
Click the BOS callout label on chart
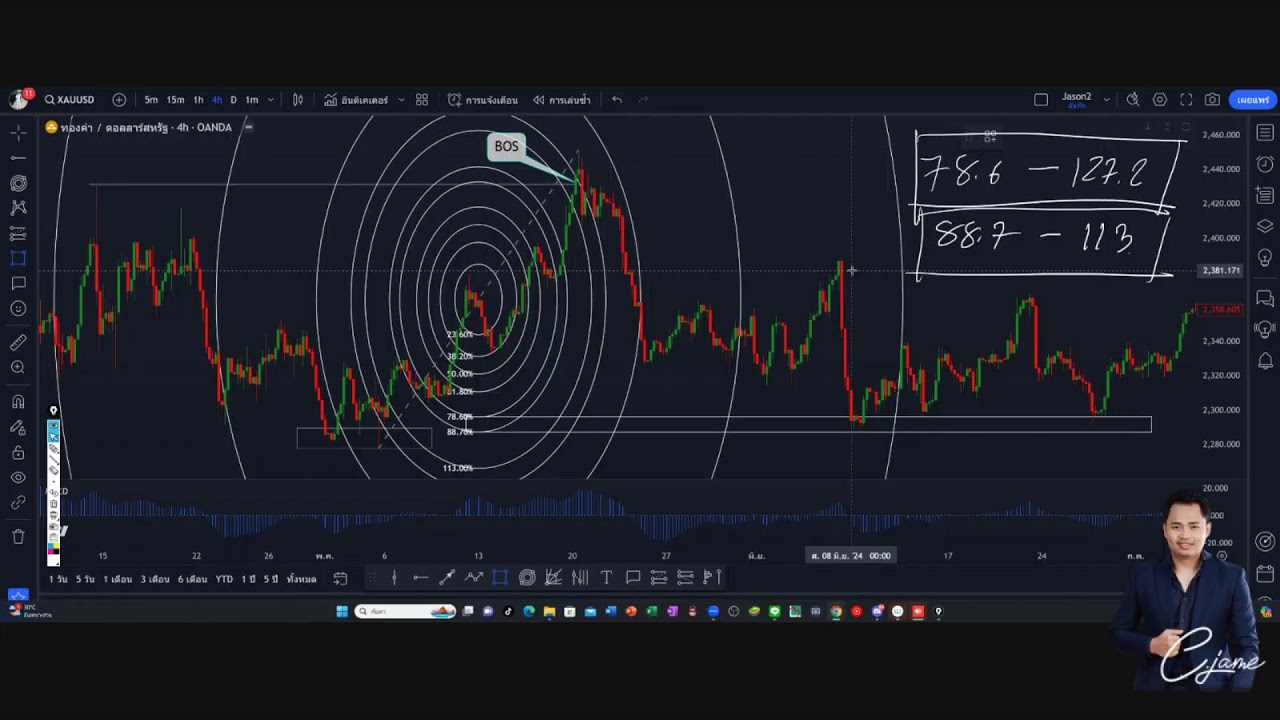tap(507, 147)
